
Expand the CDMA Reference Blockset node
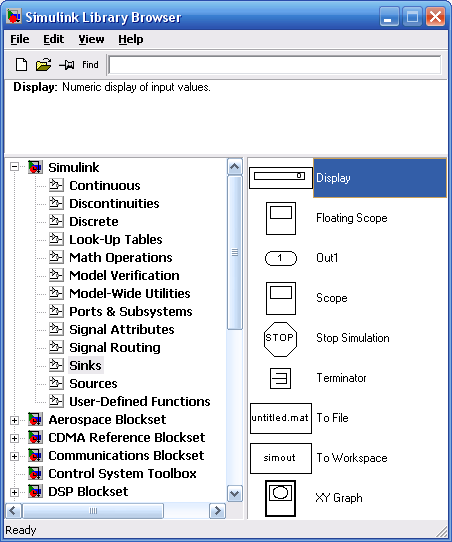coord(14,438)
